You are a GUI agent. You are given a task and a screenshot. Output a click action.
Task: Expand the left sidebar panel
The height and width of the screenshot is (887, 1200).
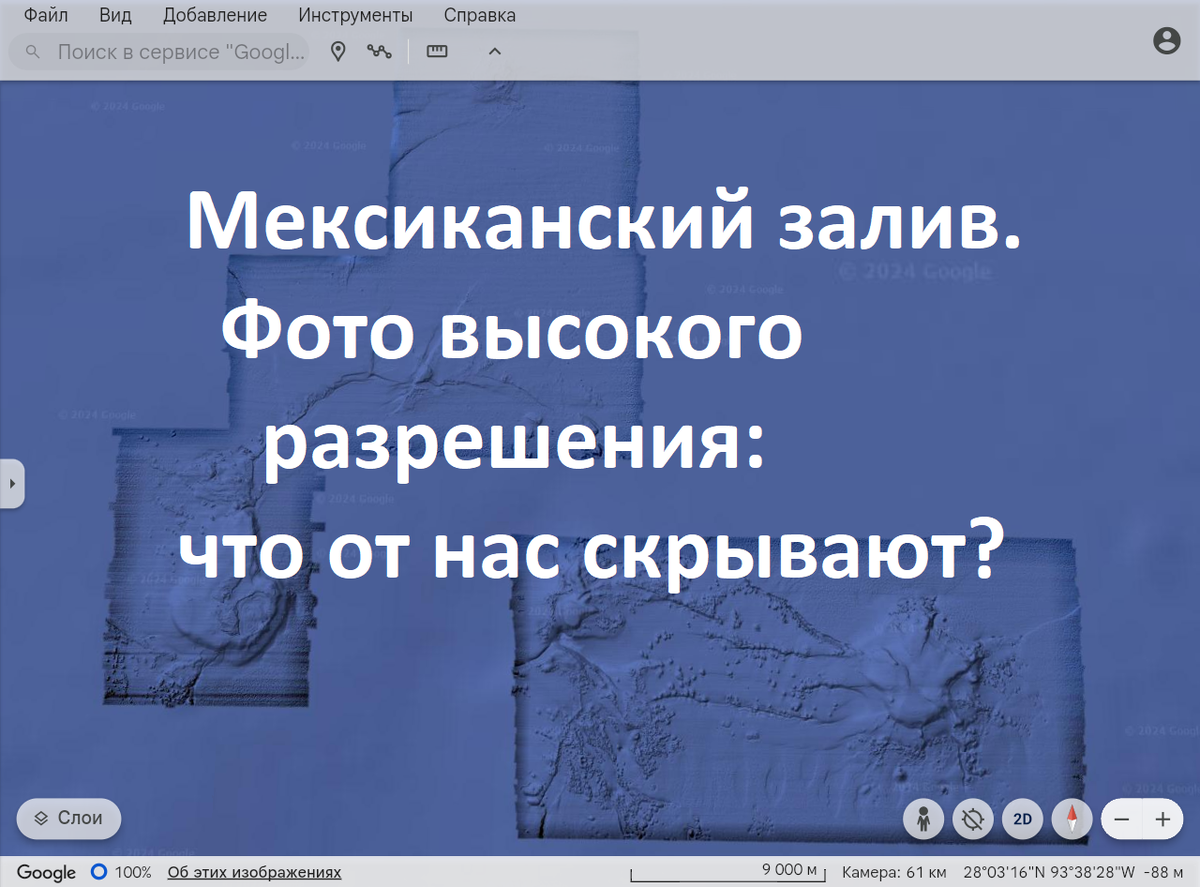click(13, 483)
